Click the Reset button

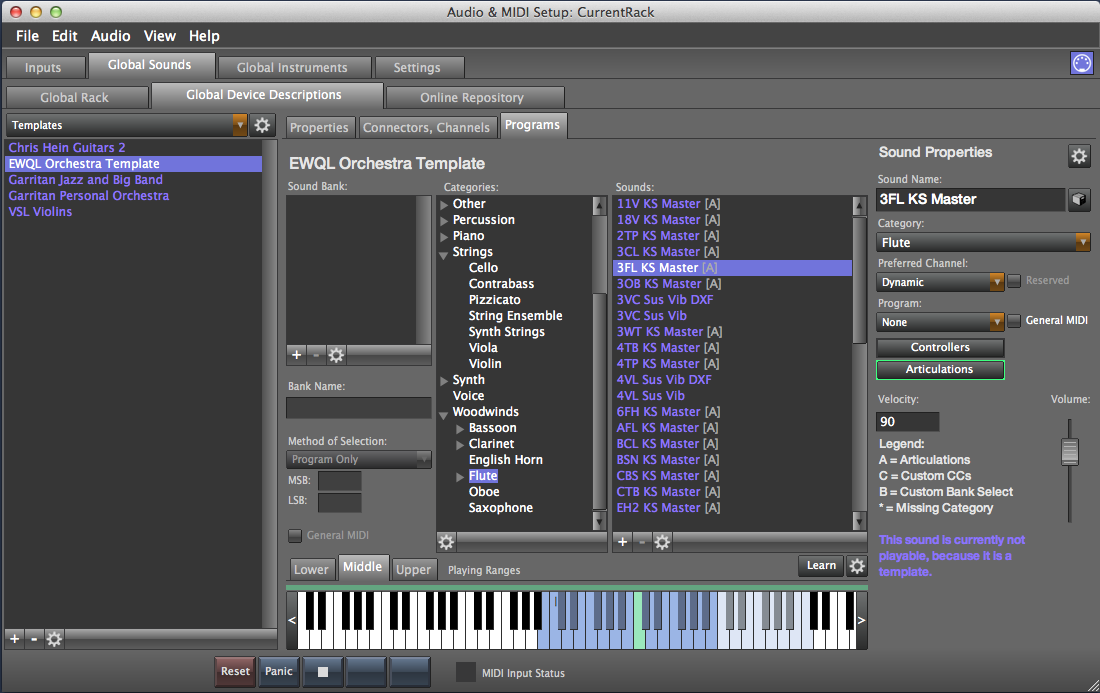coord(235,671)
